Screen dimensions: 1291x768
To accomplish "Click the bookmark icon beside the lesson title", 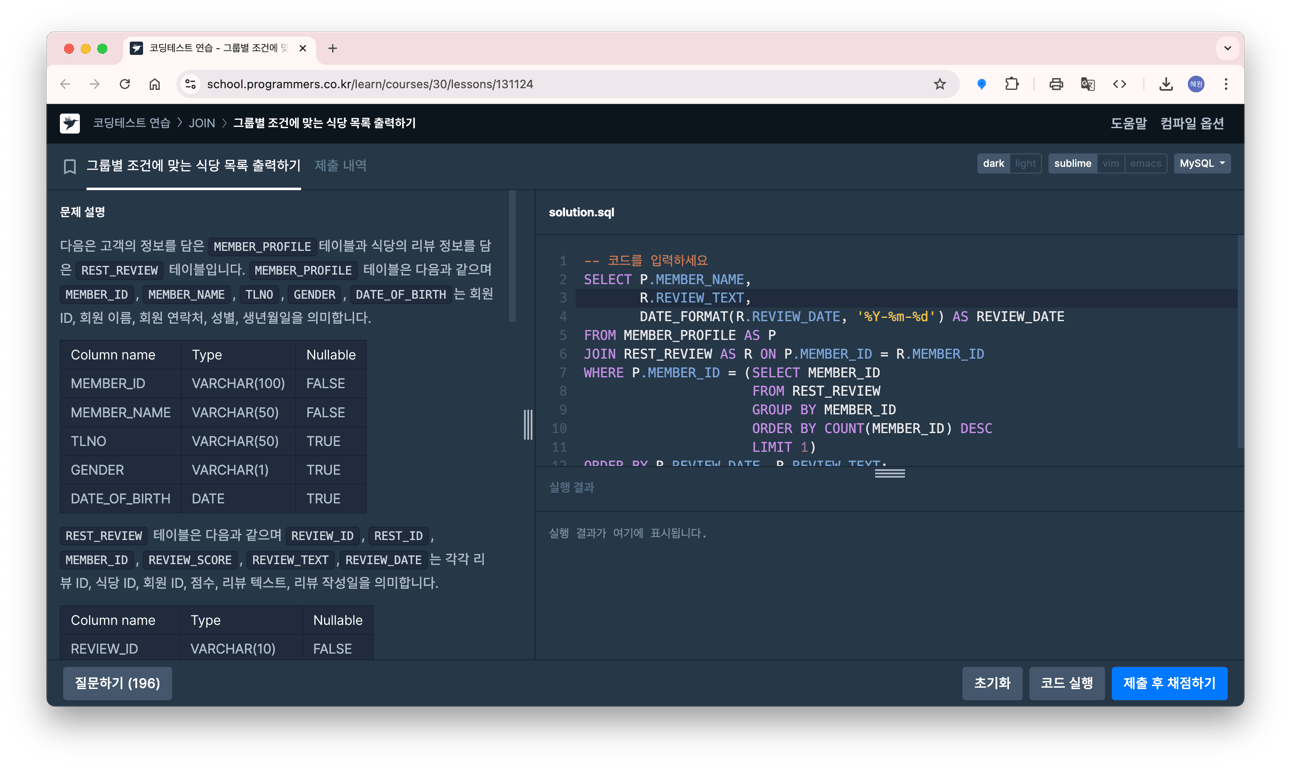I will tap(69, 165).
